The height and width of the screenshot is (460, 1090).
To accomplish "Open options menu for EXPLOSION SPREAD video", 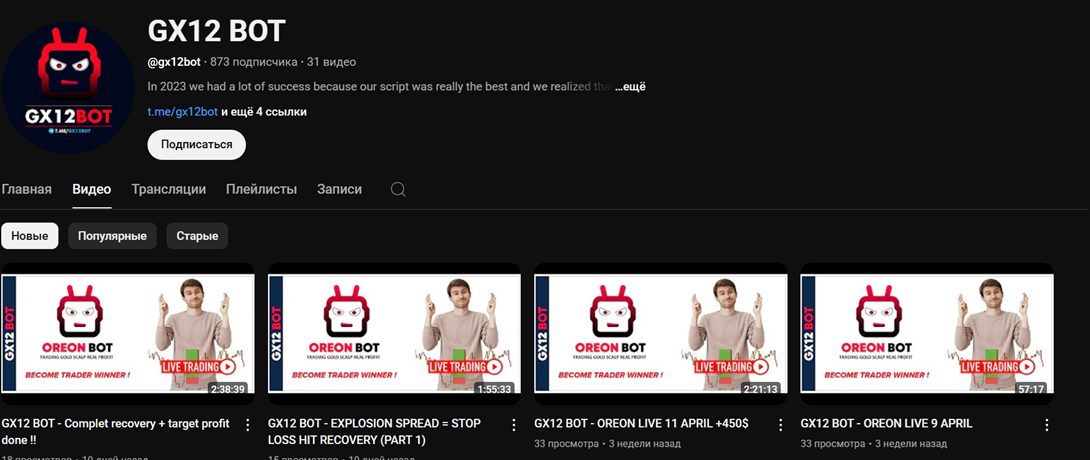I will tap(515, 425).
